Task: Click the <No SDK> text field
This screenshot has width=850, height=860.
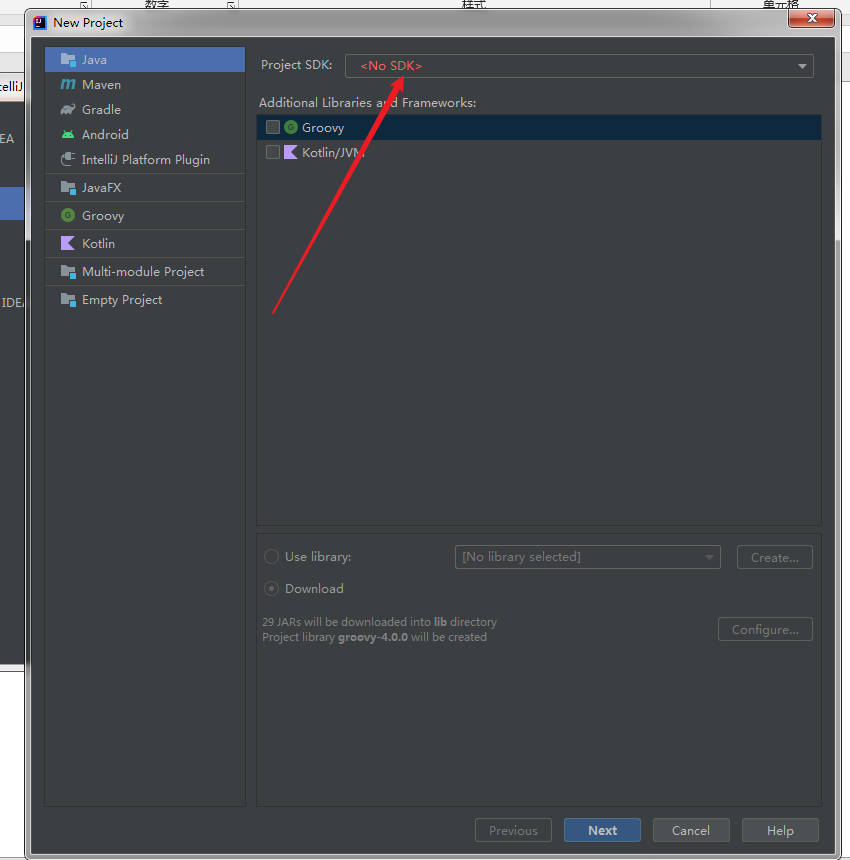Action: coord(579,66)
